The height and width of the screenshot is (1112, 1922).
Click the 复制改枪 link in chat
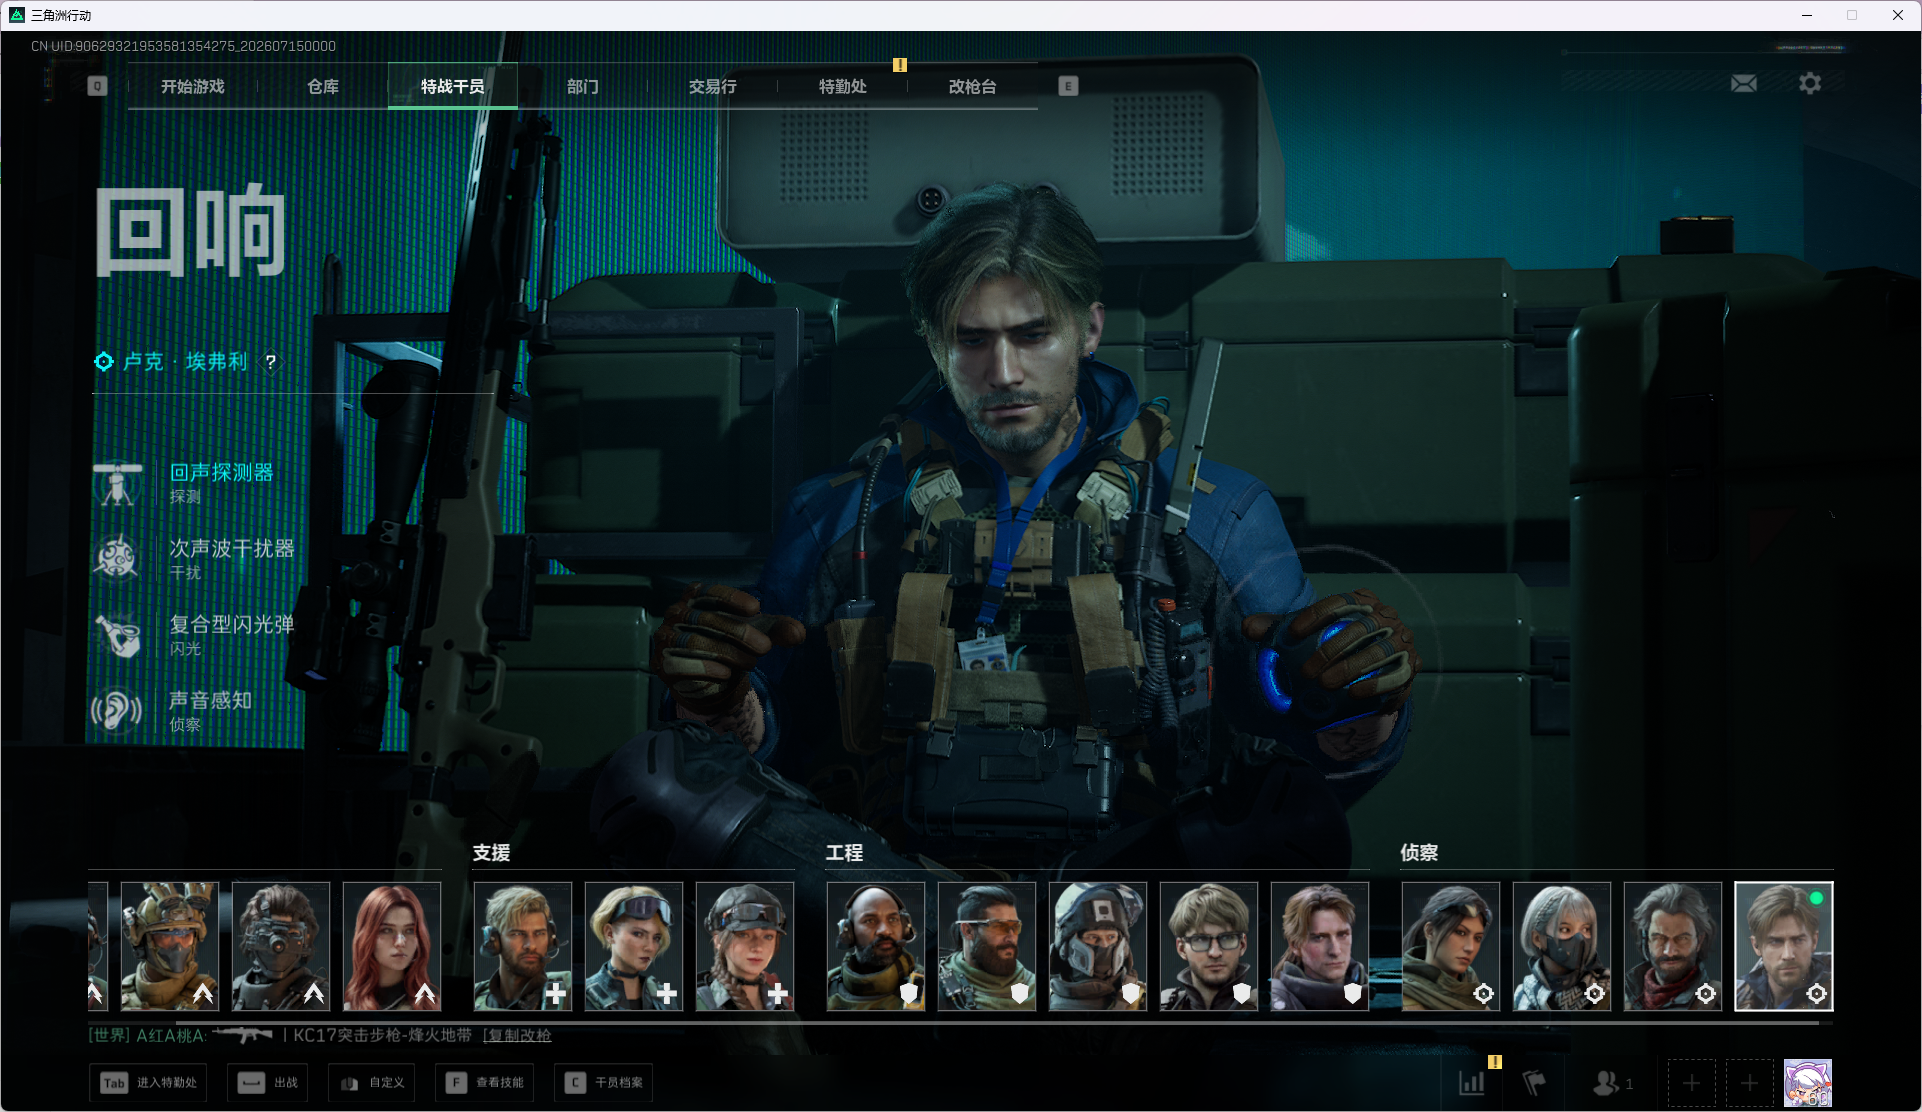click(518, 1035)
